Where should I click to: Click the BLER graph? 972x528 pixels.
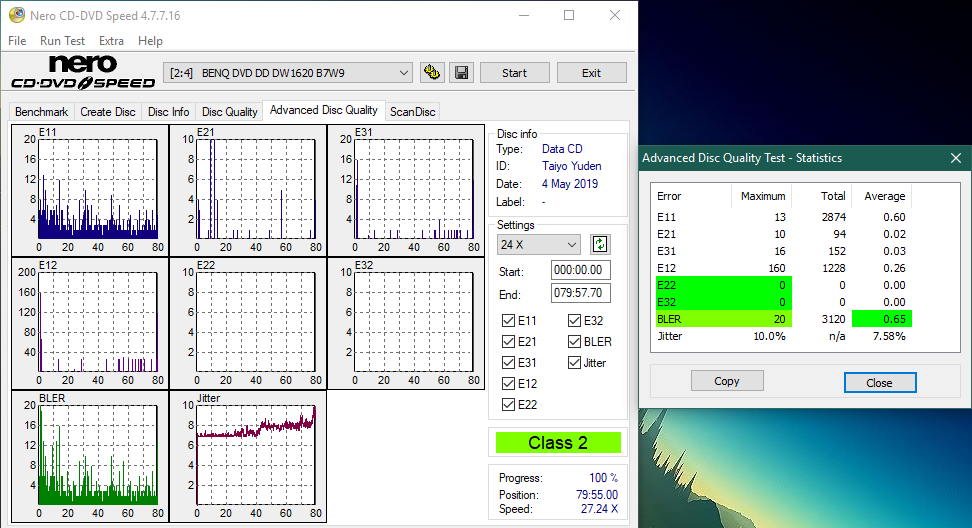90,456
